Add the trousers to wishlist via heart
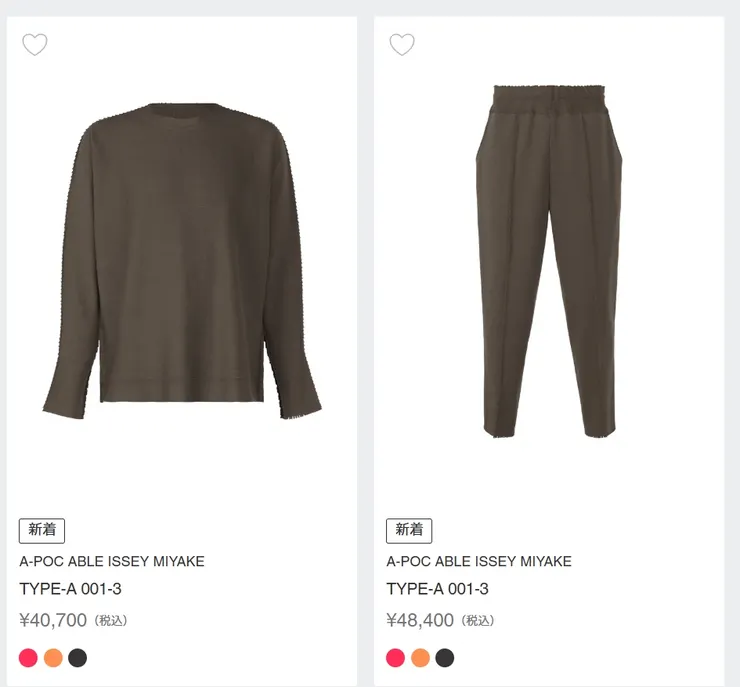The image size is (740, 687). [x=402, y=45]
